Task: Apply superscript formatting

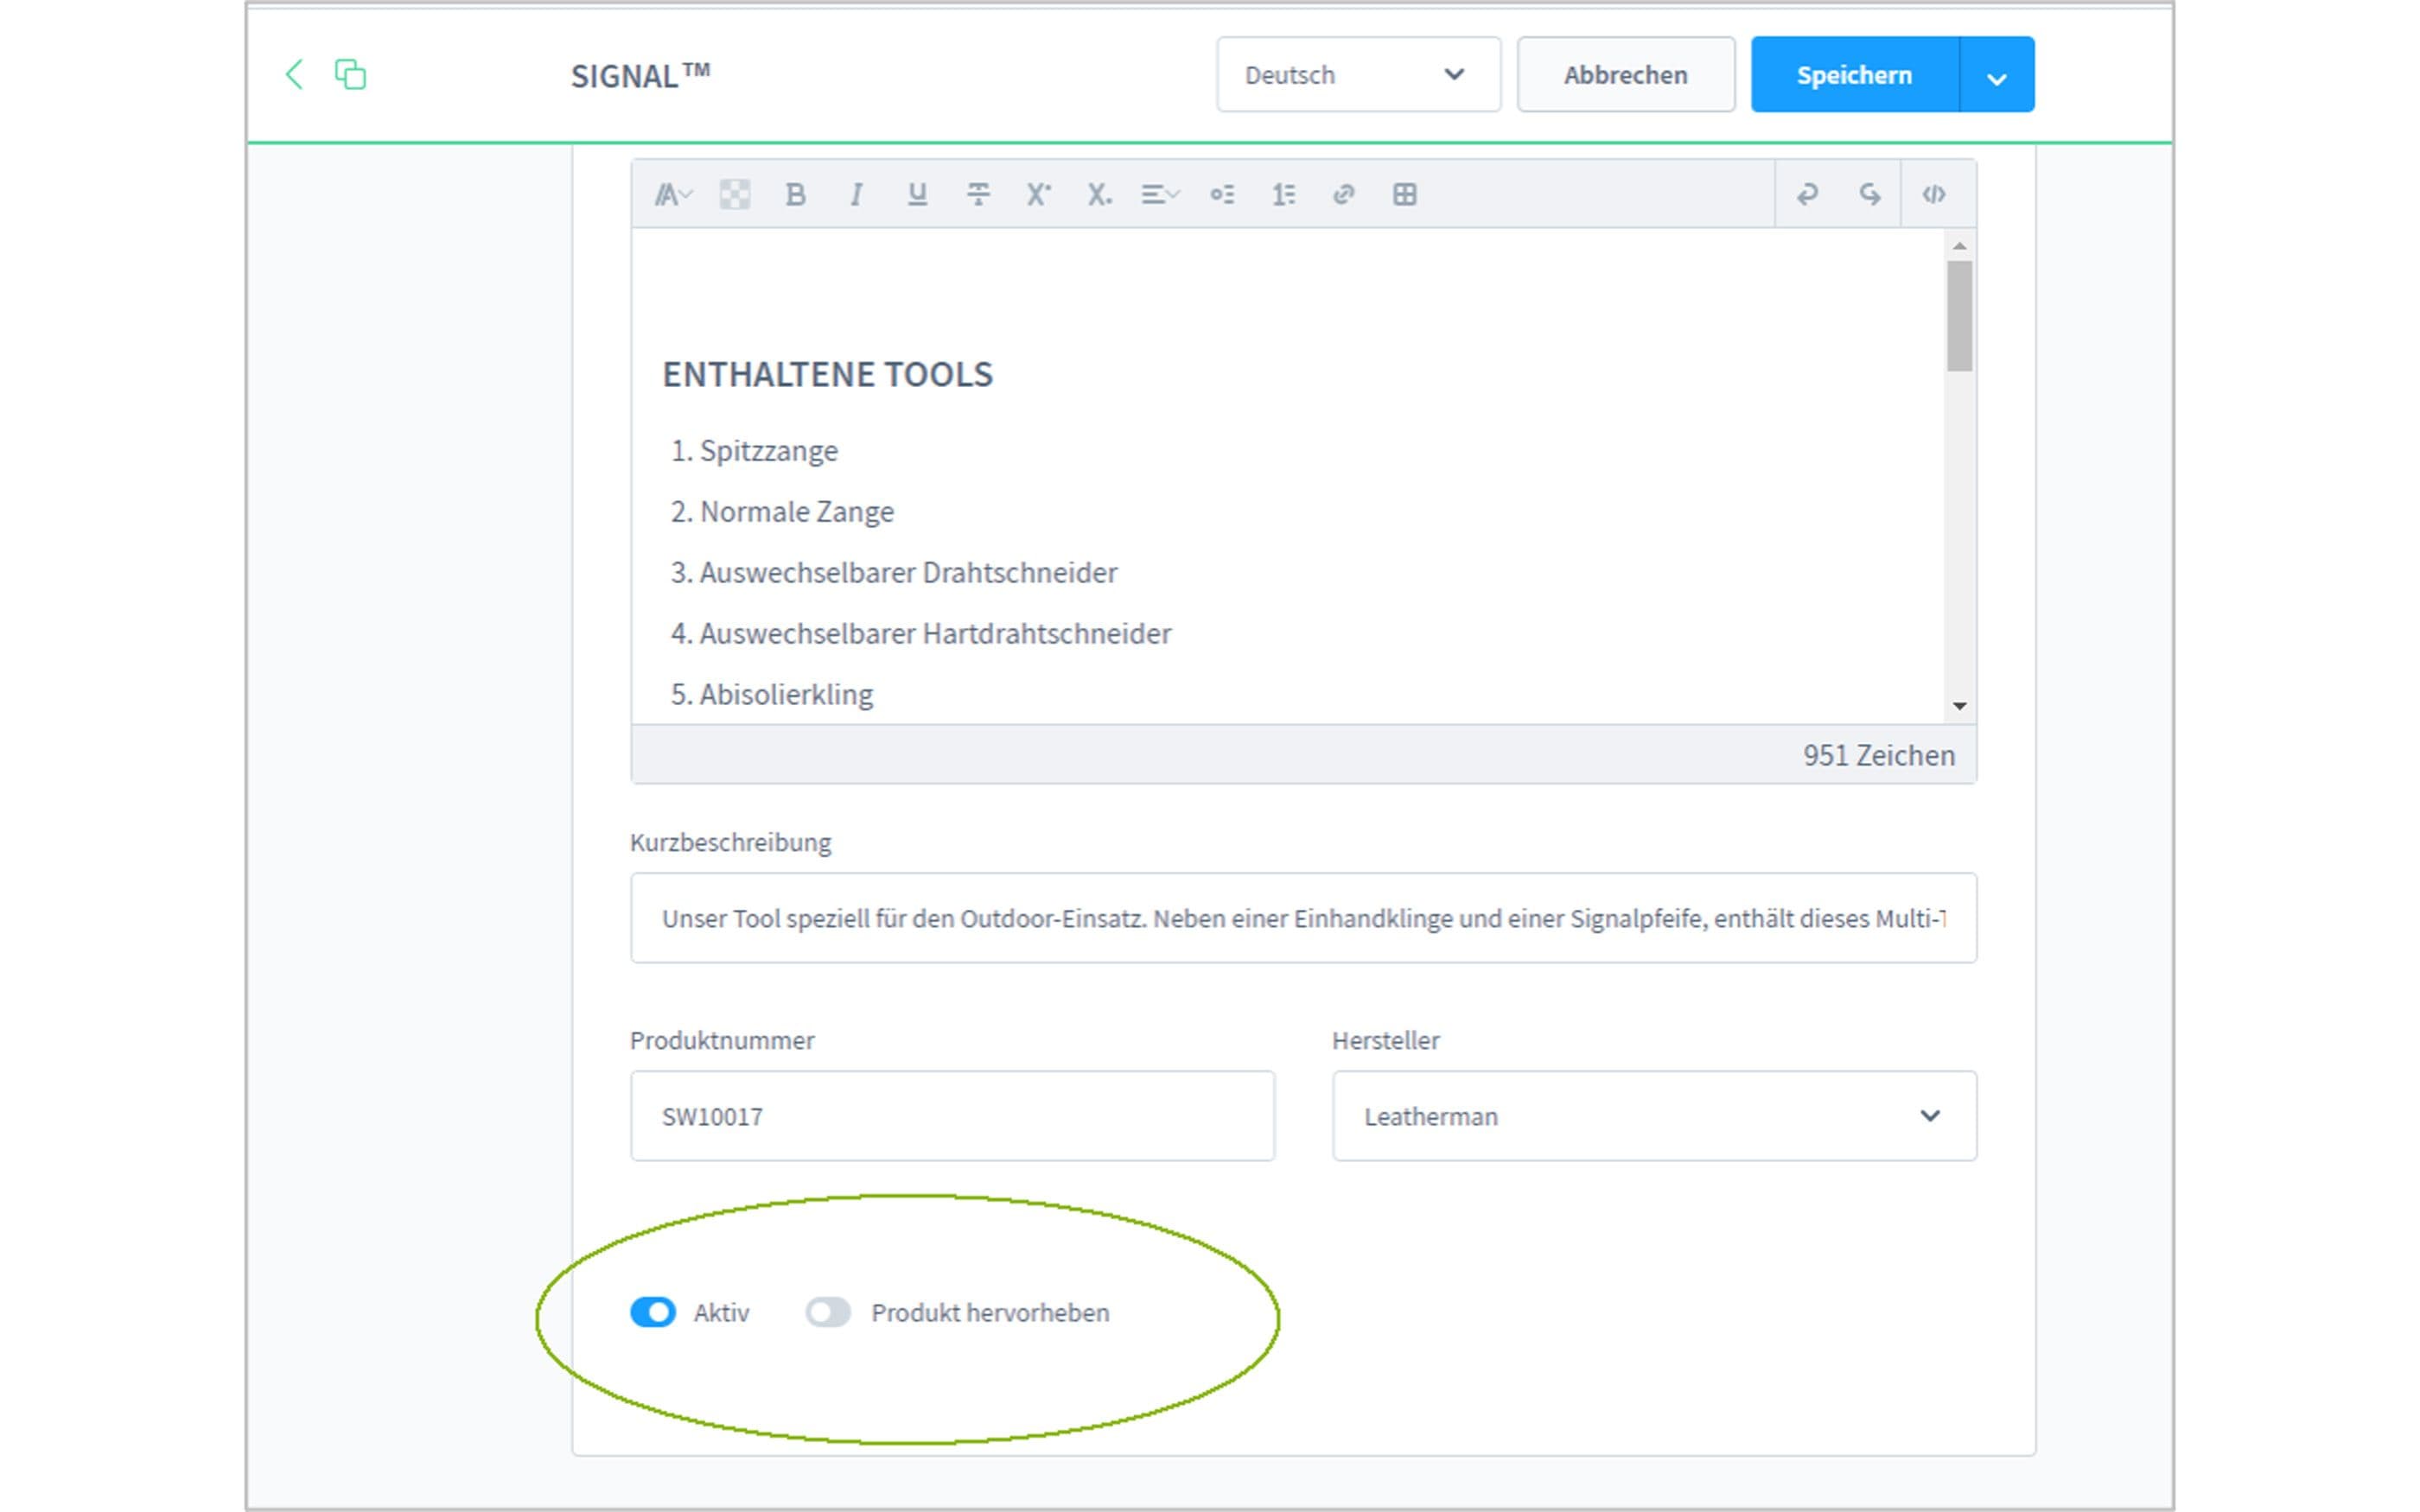Action: click(x=1038, y=194)
